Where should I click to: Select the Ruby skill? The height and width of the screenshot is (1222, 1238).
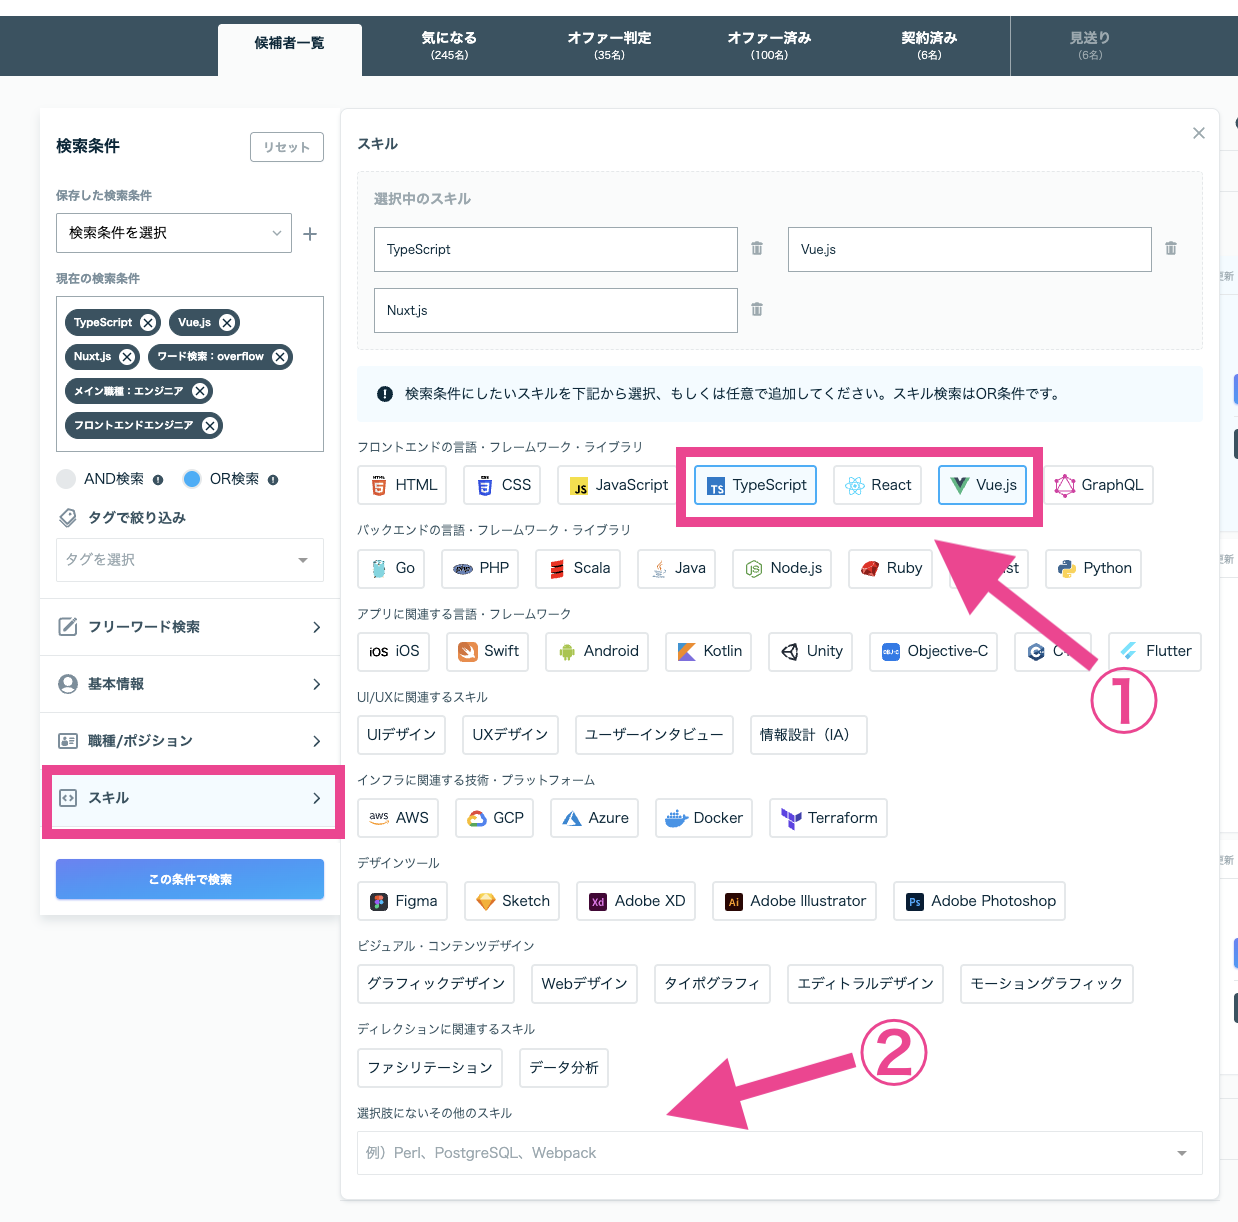[890, 568]
